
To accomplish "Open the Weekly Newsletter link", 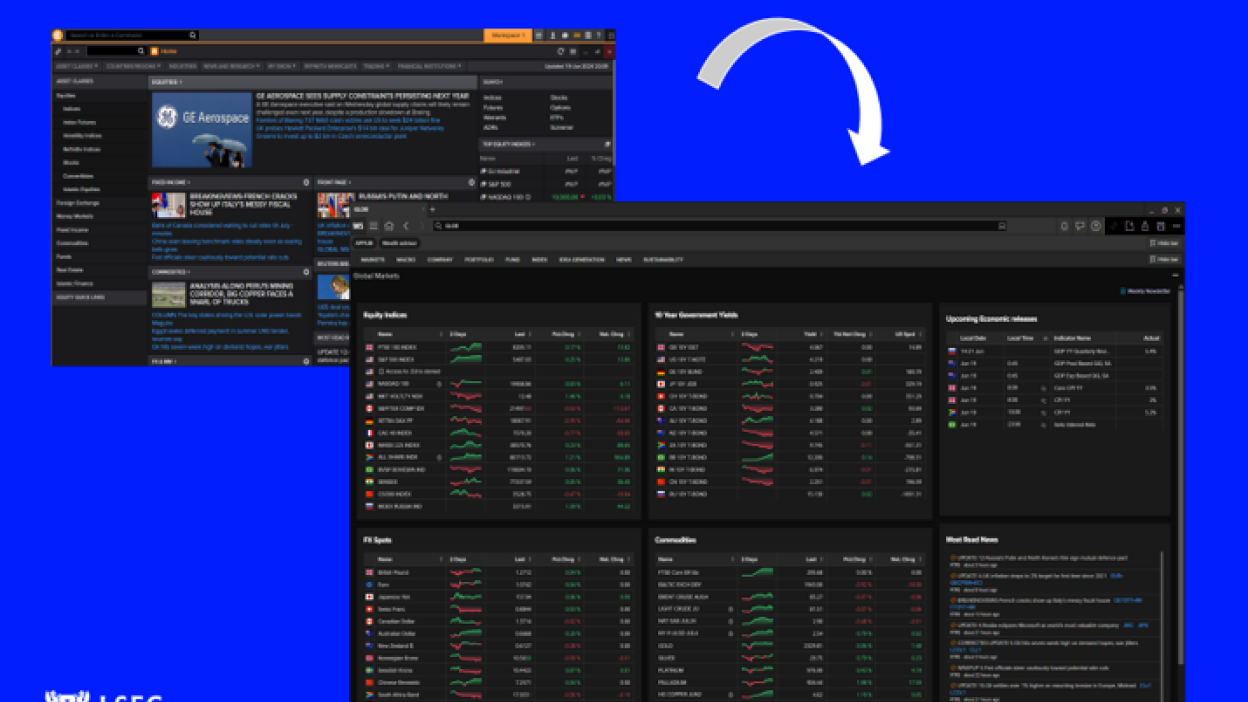I will pos(1147,291).
